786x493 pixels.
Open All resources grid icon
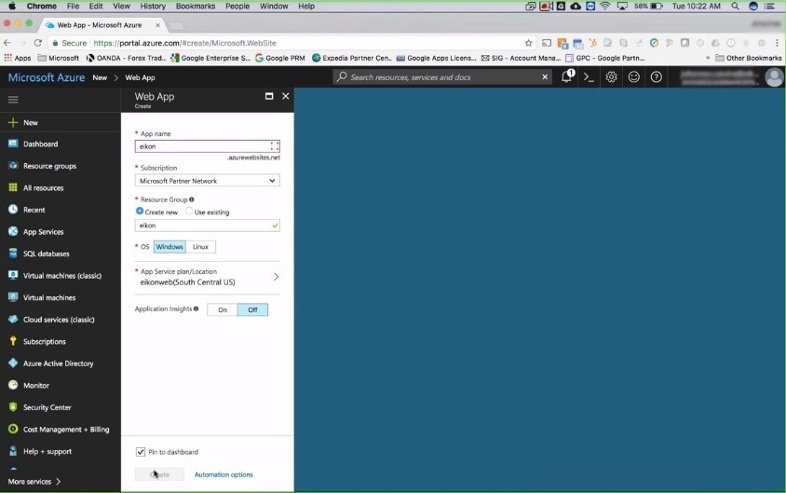(13, 188)
